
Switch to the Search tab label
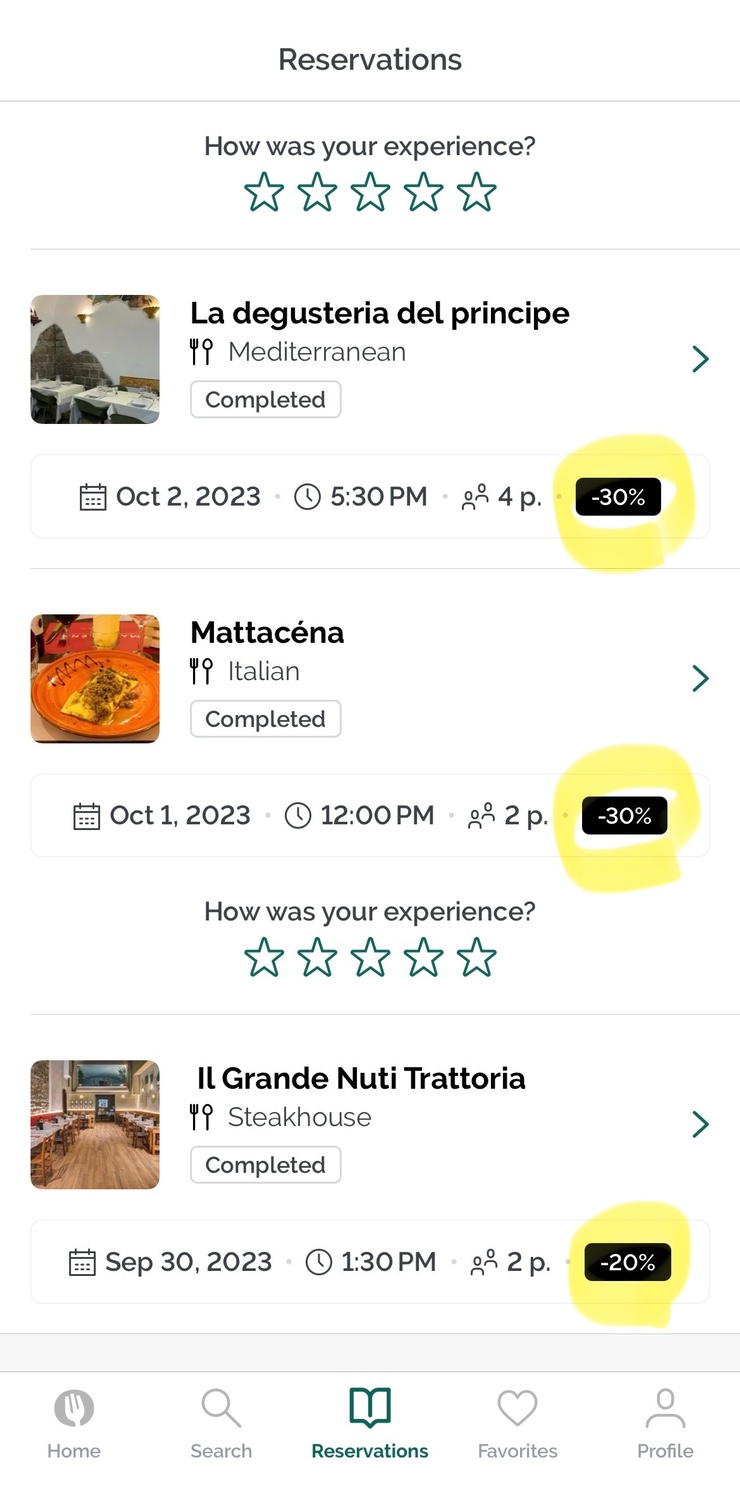tap(221, 1451)
